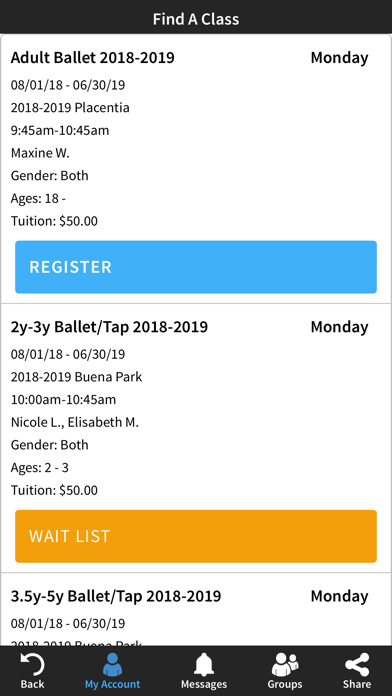Tap the Back arrow icon
392x696 pixels.
32,664
